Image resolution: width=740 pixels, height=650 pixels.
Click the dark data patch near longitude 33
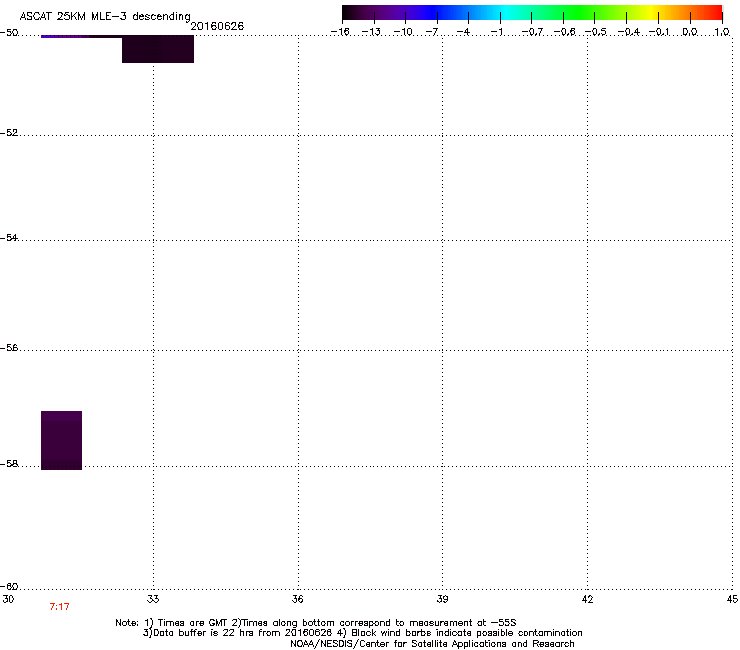(158, 49)
